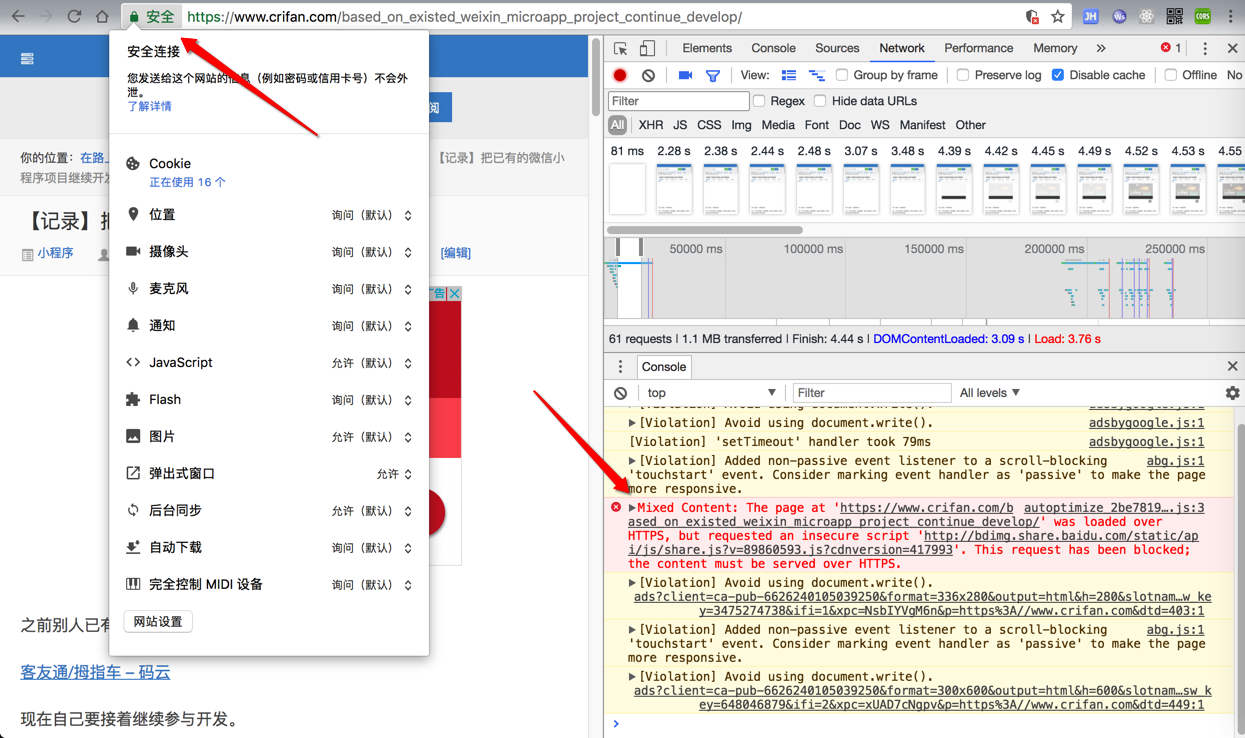The height and width of the screenshot is (738, 1245).
Task: Click the browser back arrow
Action: click(18, 16)
